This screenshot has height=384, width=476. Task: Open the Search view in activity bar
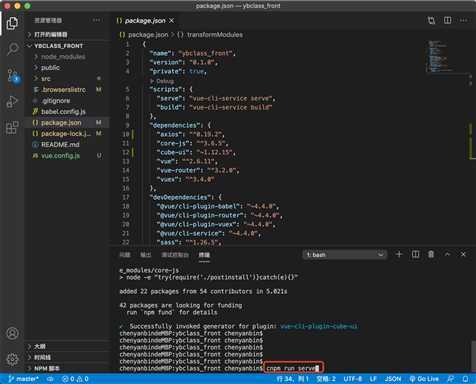coord(12,49)
